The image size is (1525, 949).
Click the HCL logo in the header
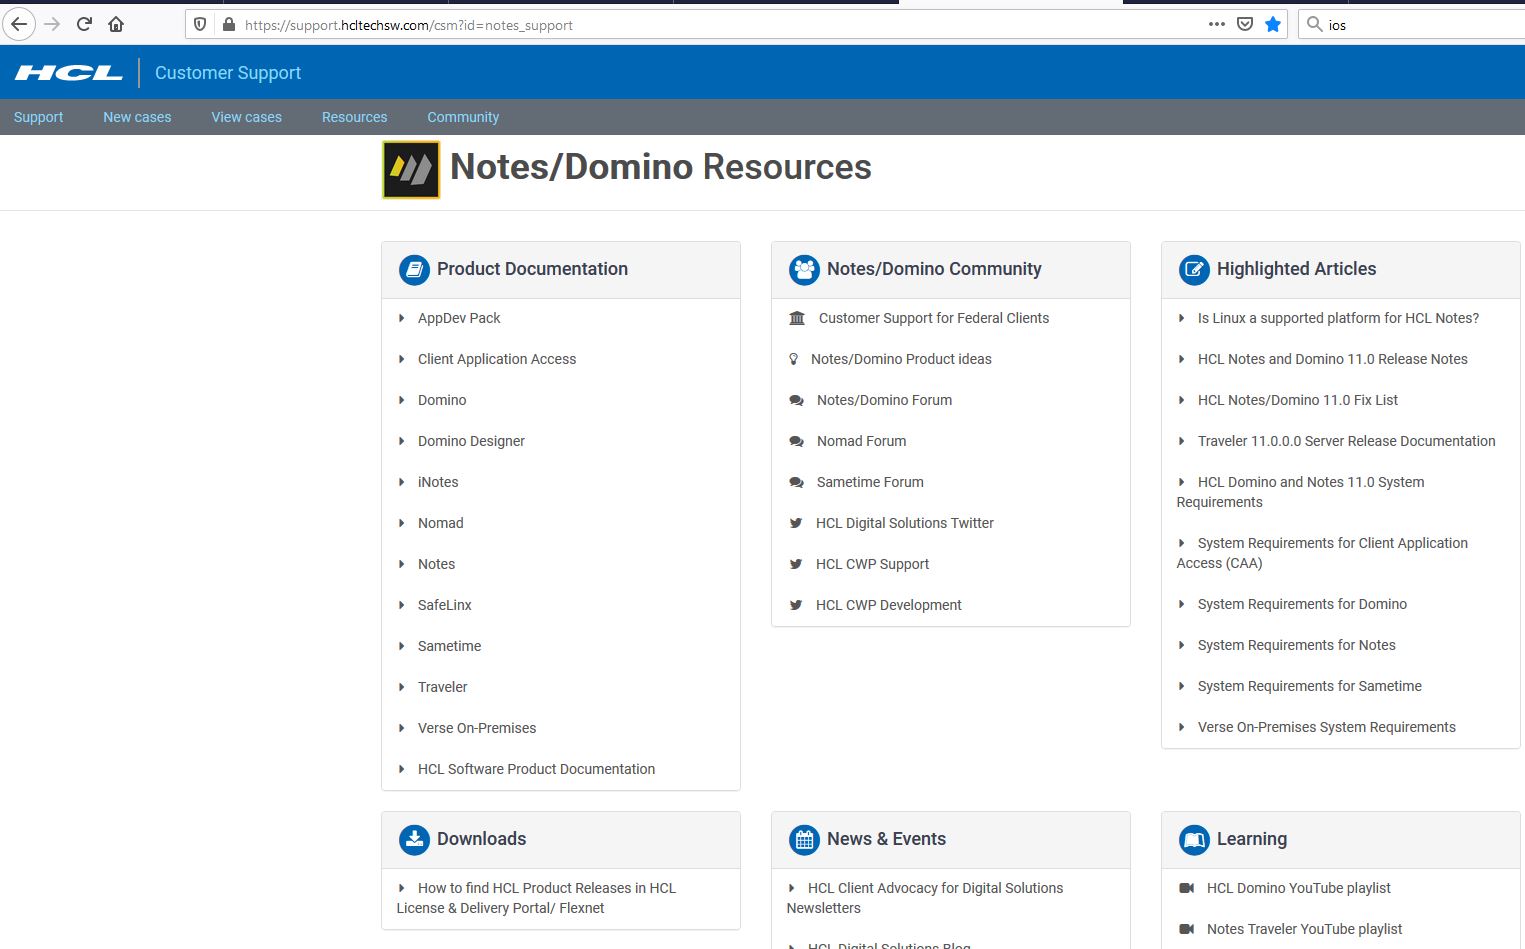(x=67, y=71)
